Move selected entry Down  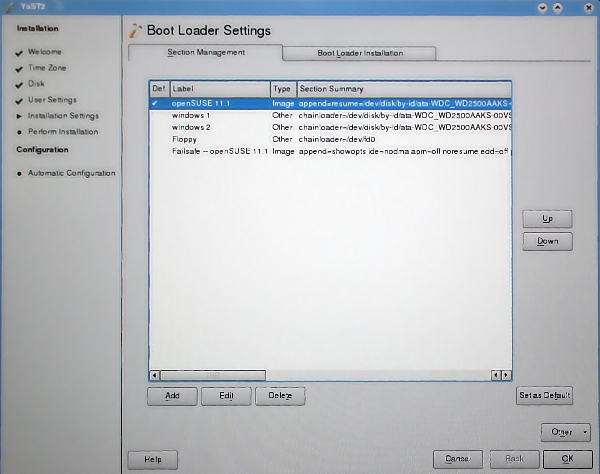547,241
